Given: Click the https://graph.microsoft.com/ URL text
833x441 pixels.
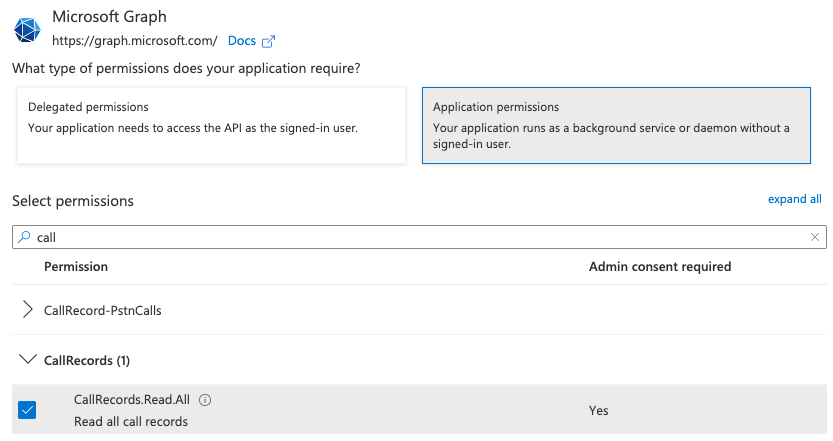Looking at the screenshot, I should tap(134, 41).
